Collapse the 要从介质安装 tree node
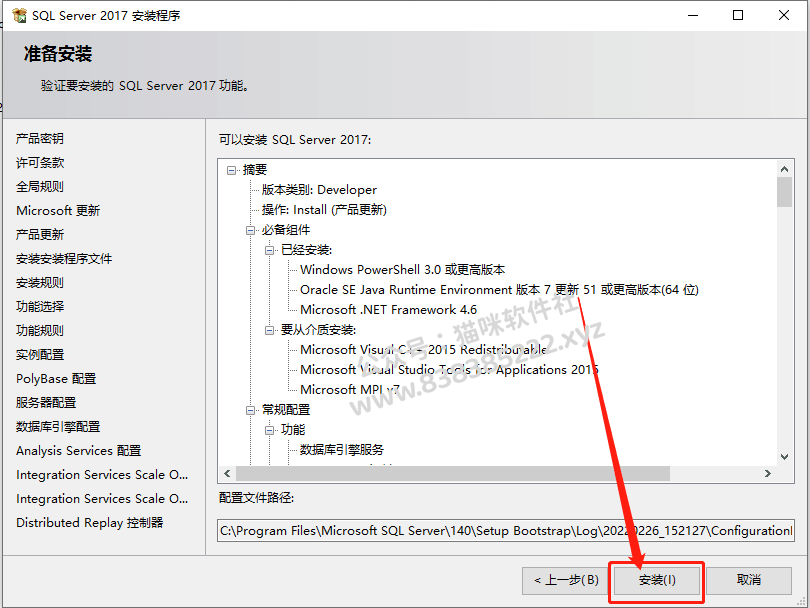Screen dimensions: 810x608 269,330
